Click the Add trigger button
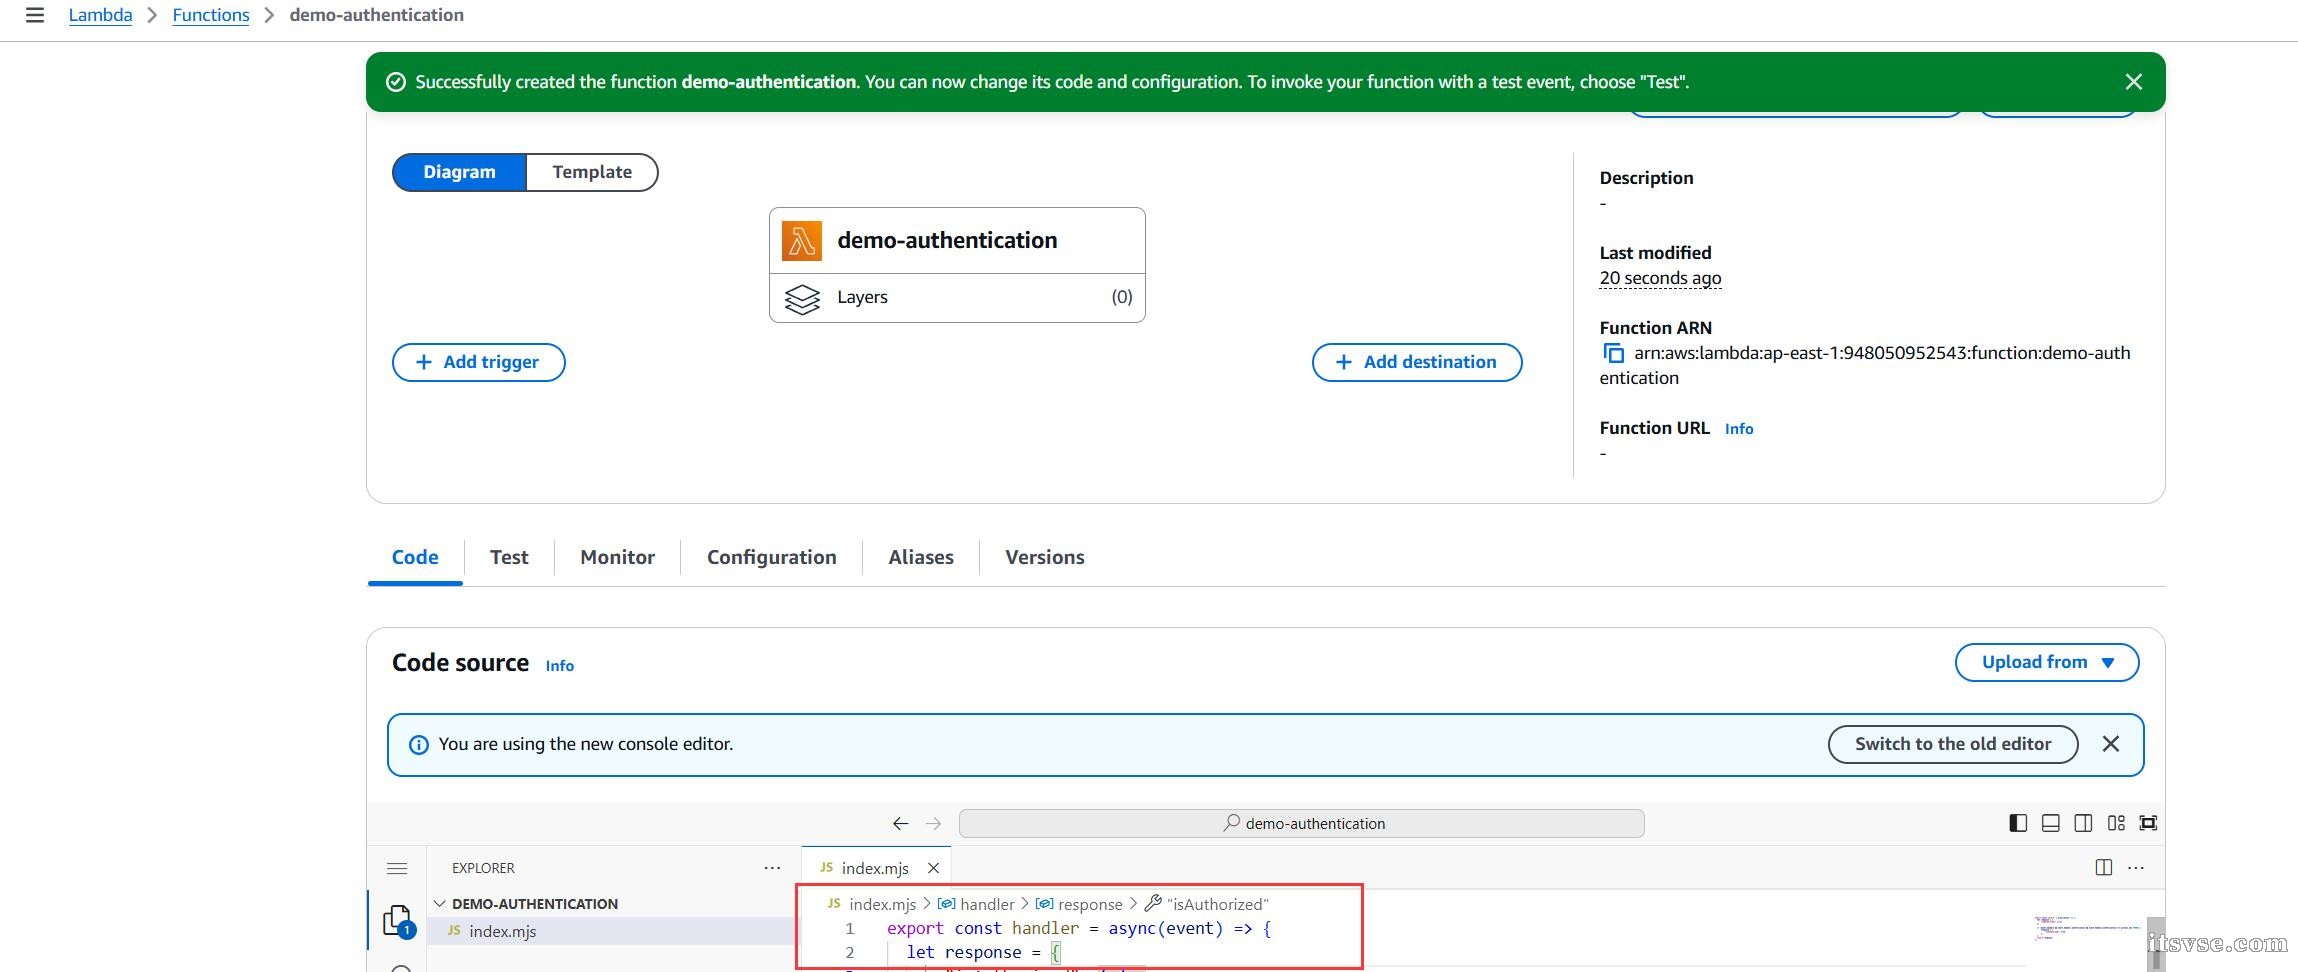The width and height of the screenshot is (2298, 972). click(478, 362)
